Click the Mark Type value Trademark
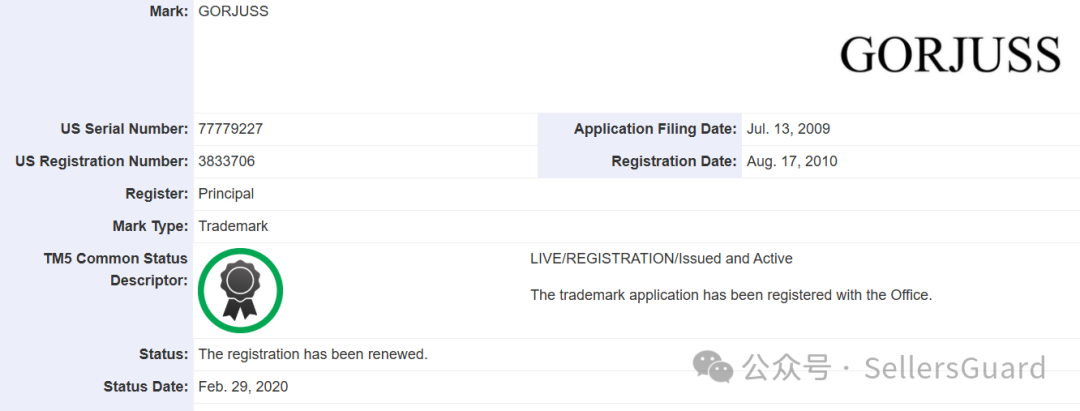The height and width of the screenshot is (411, 1080). point(233,226)
